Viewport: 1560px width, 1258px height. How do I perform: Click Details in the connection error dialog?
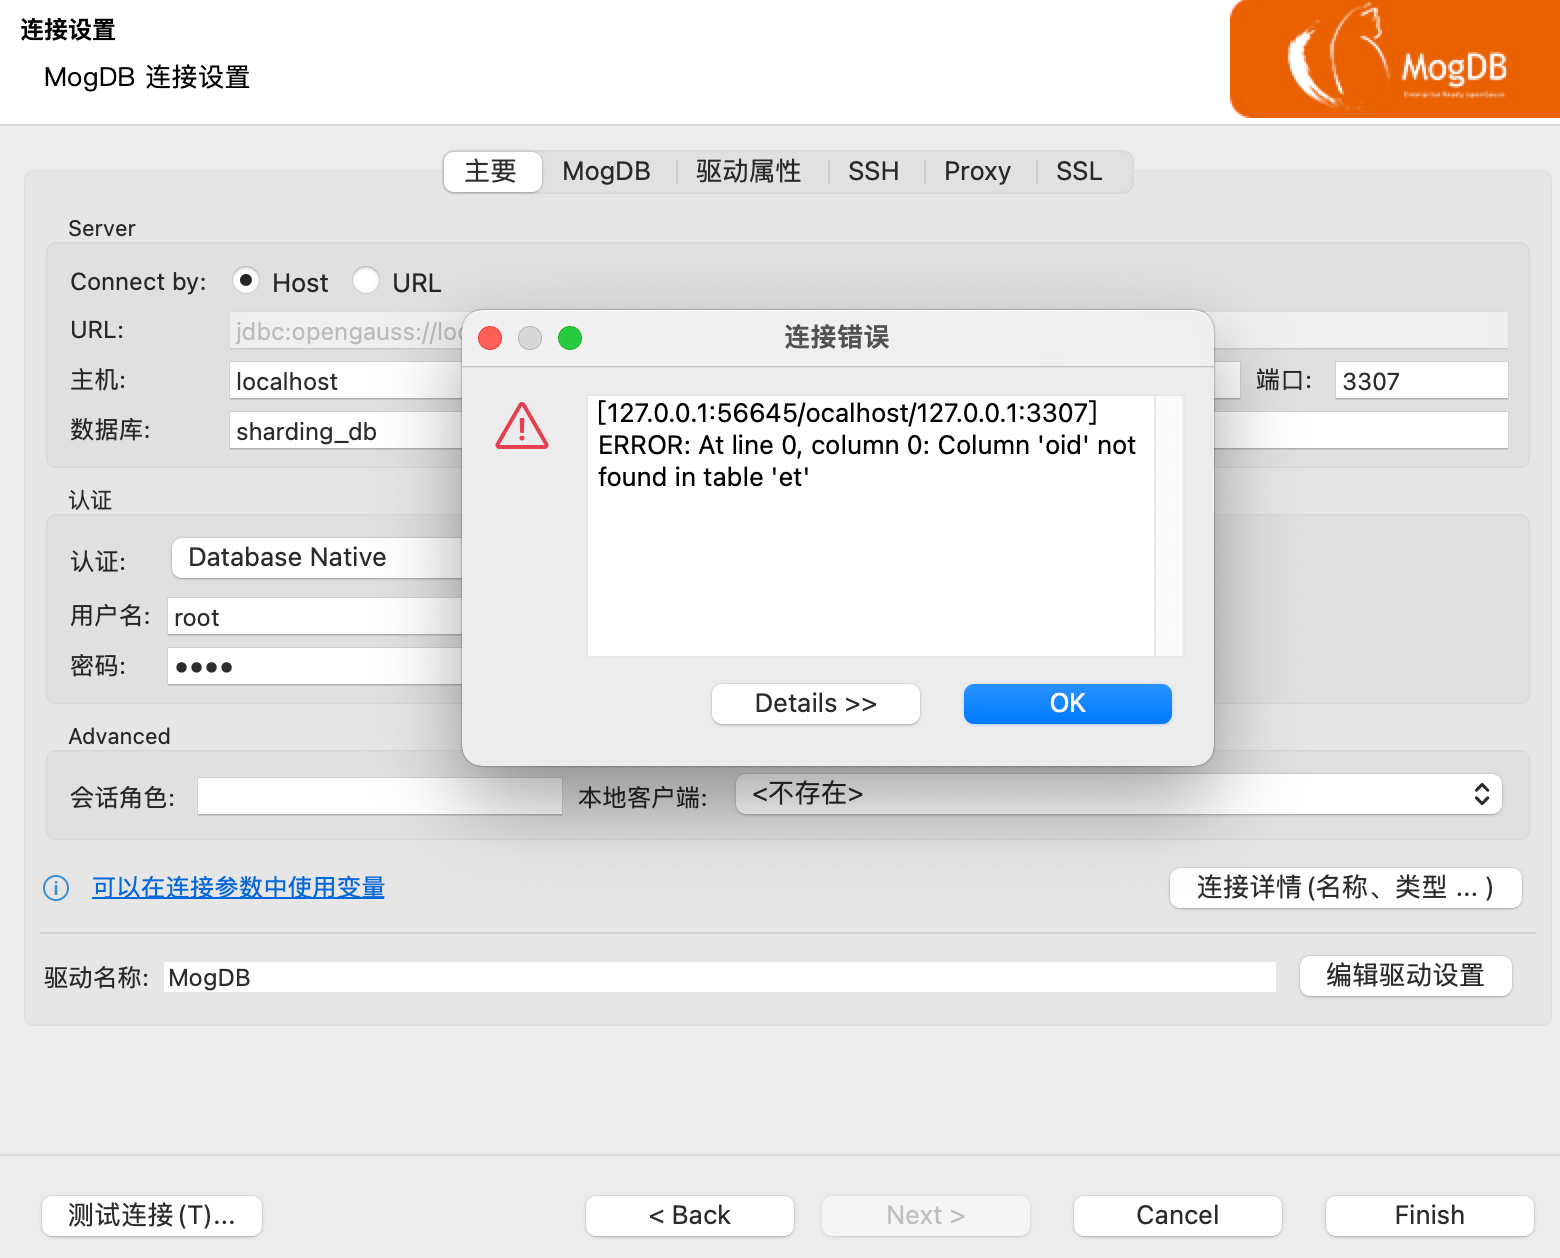tap(815, 703)
